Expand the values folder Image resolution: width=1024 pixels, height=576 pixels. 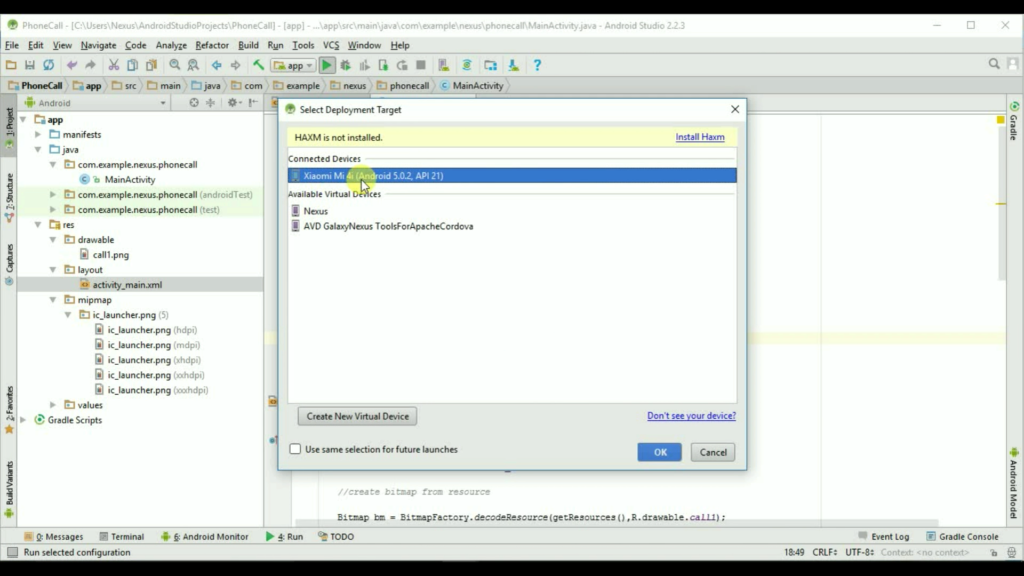[53, 405]
